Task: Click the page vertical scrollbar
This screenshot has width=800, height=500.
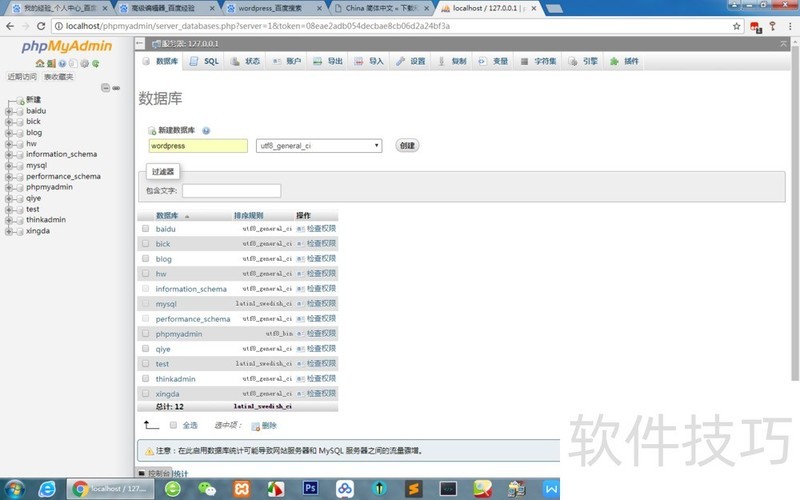Action: tap(795, 214)
